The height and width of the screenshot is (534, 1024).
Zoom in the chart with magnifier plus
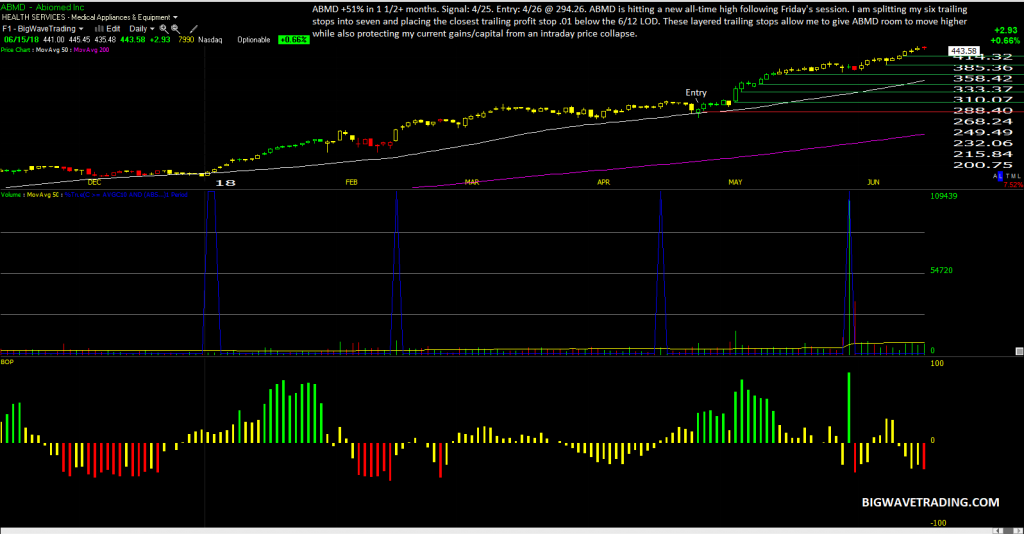click(164, 29)
